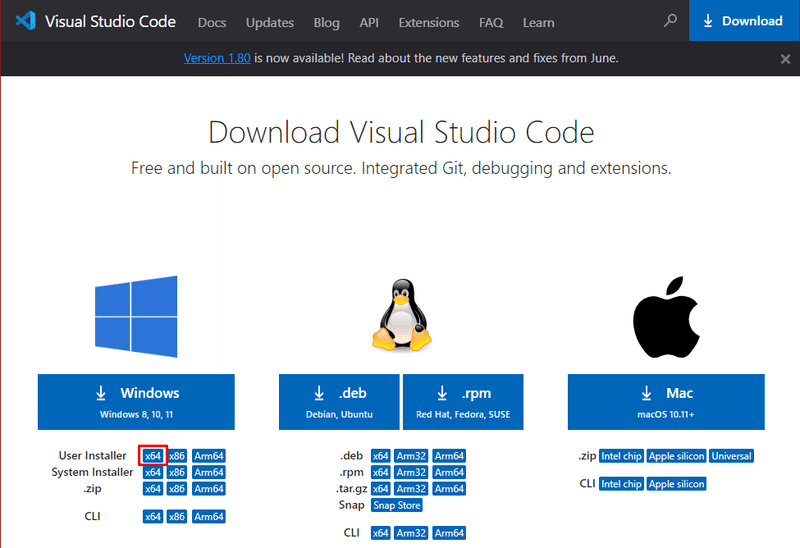Download Linux .tar.gz Arm64 archive
This screenshot has height=548, width=800.
coord(449,488)
